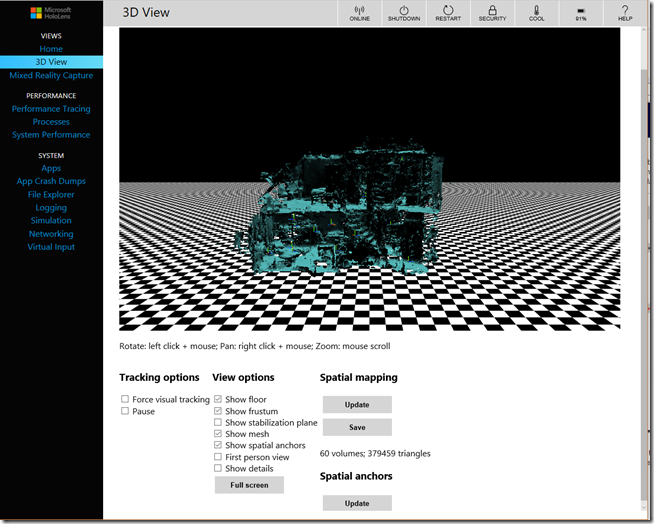The width and height of the screenshot is (654, 524).
Task: Click the '60 volumes; 379459 triangles' text
Action: click(x=375, y=453)
